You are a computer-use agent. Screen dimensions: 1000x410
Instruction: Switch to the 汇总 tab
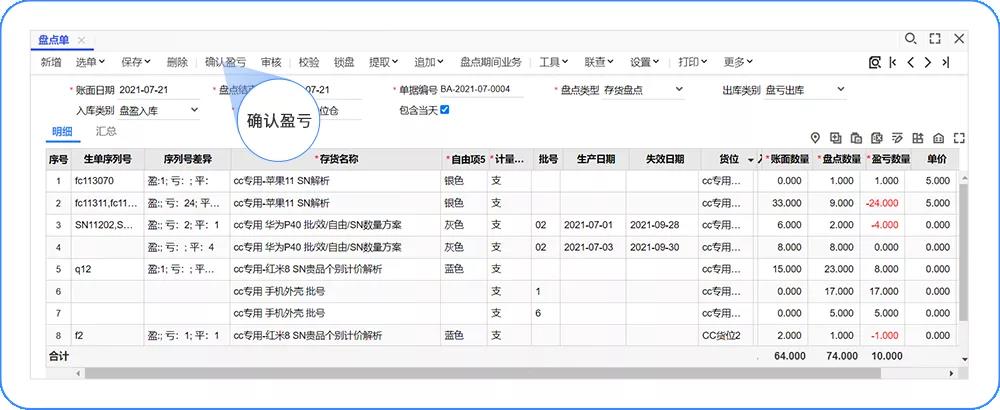click(106, 131)
